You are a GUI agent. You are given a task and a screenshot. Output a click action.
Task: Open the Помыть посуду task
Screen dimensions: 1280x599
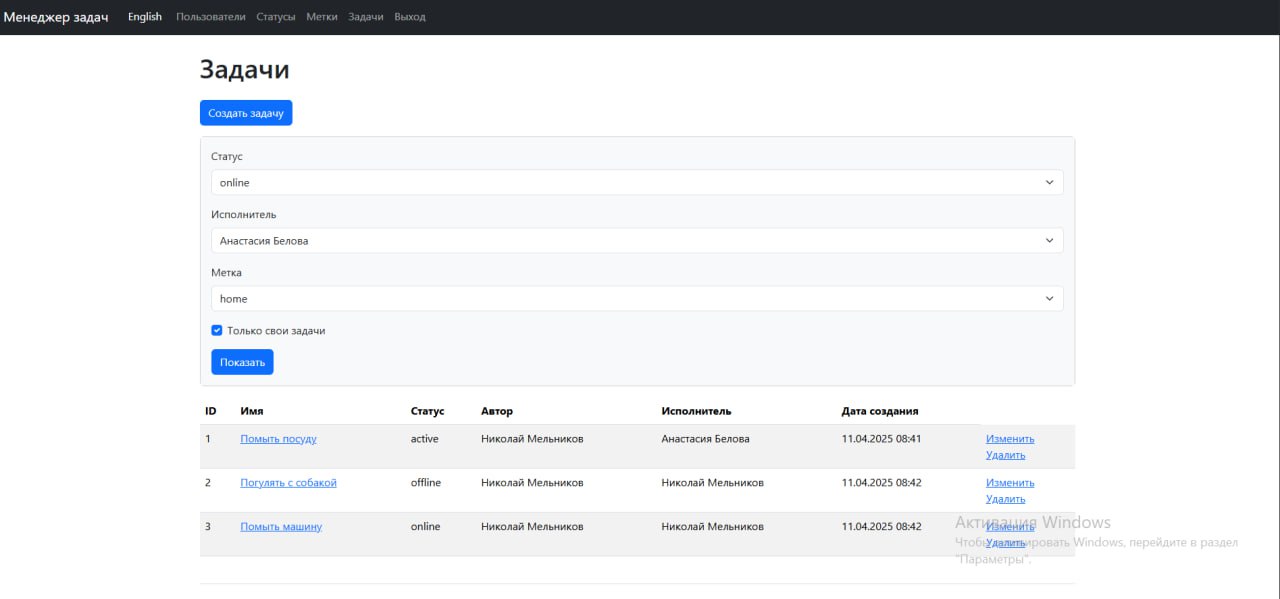(x=278, y=439)
